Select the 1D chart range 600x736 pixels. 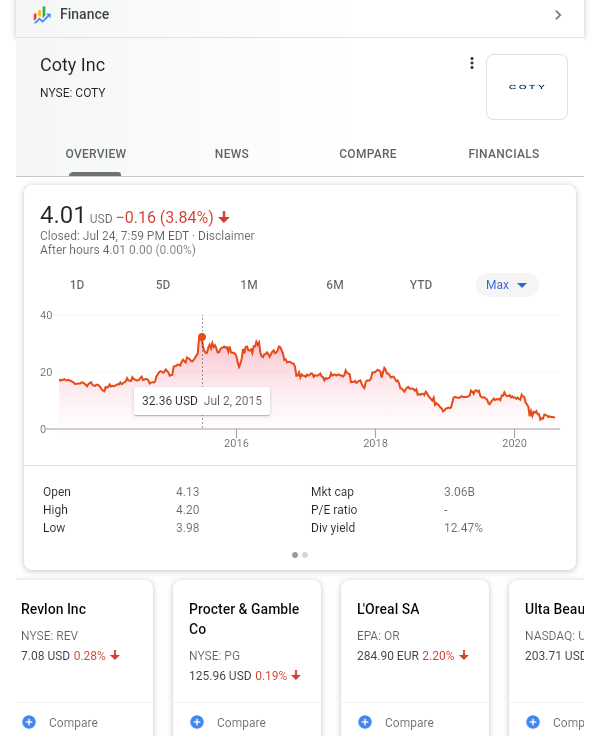pyautogui.click(x=77, y=285)
